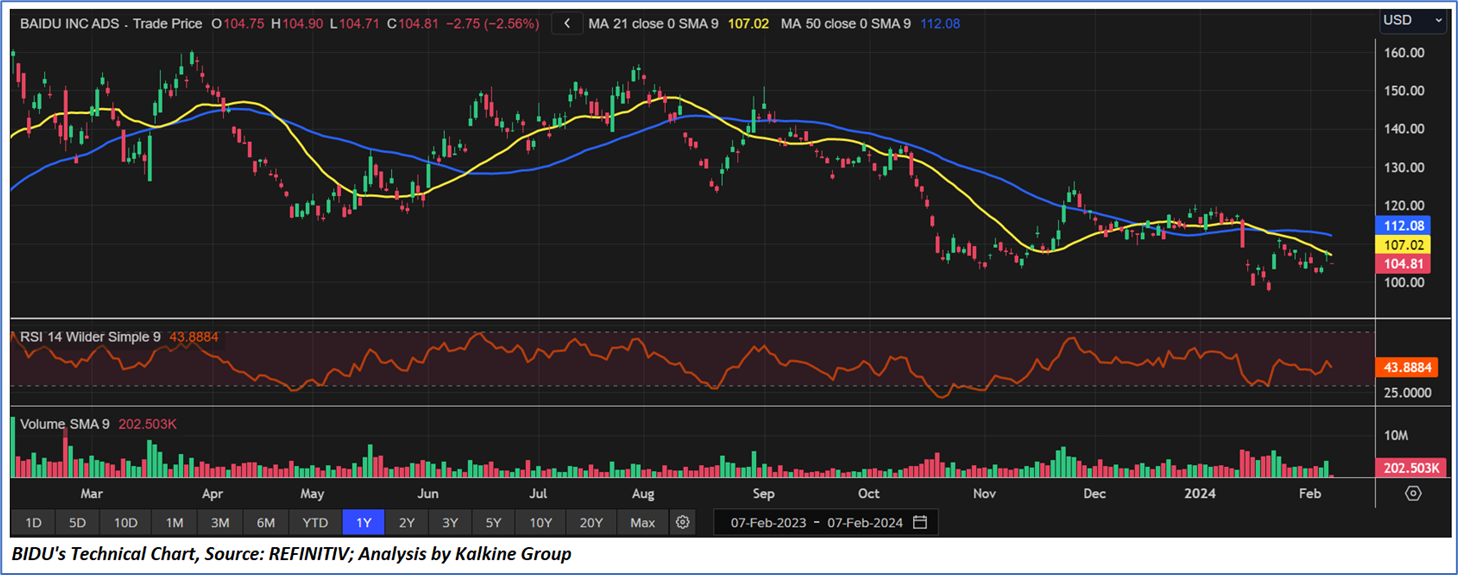Select the 3Y time range

pos(451,523)
